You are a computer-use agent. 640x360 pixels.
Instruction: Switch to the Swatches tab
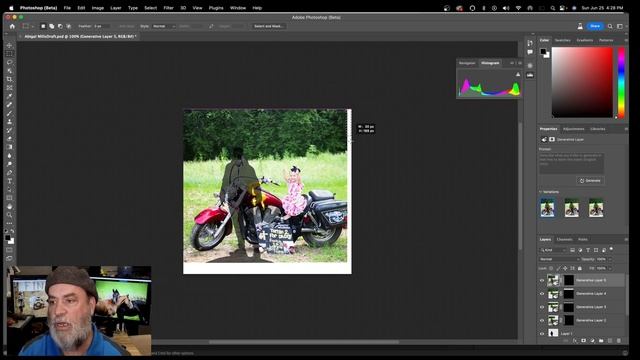point(562,40)
